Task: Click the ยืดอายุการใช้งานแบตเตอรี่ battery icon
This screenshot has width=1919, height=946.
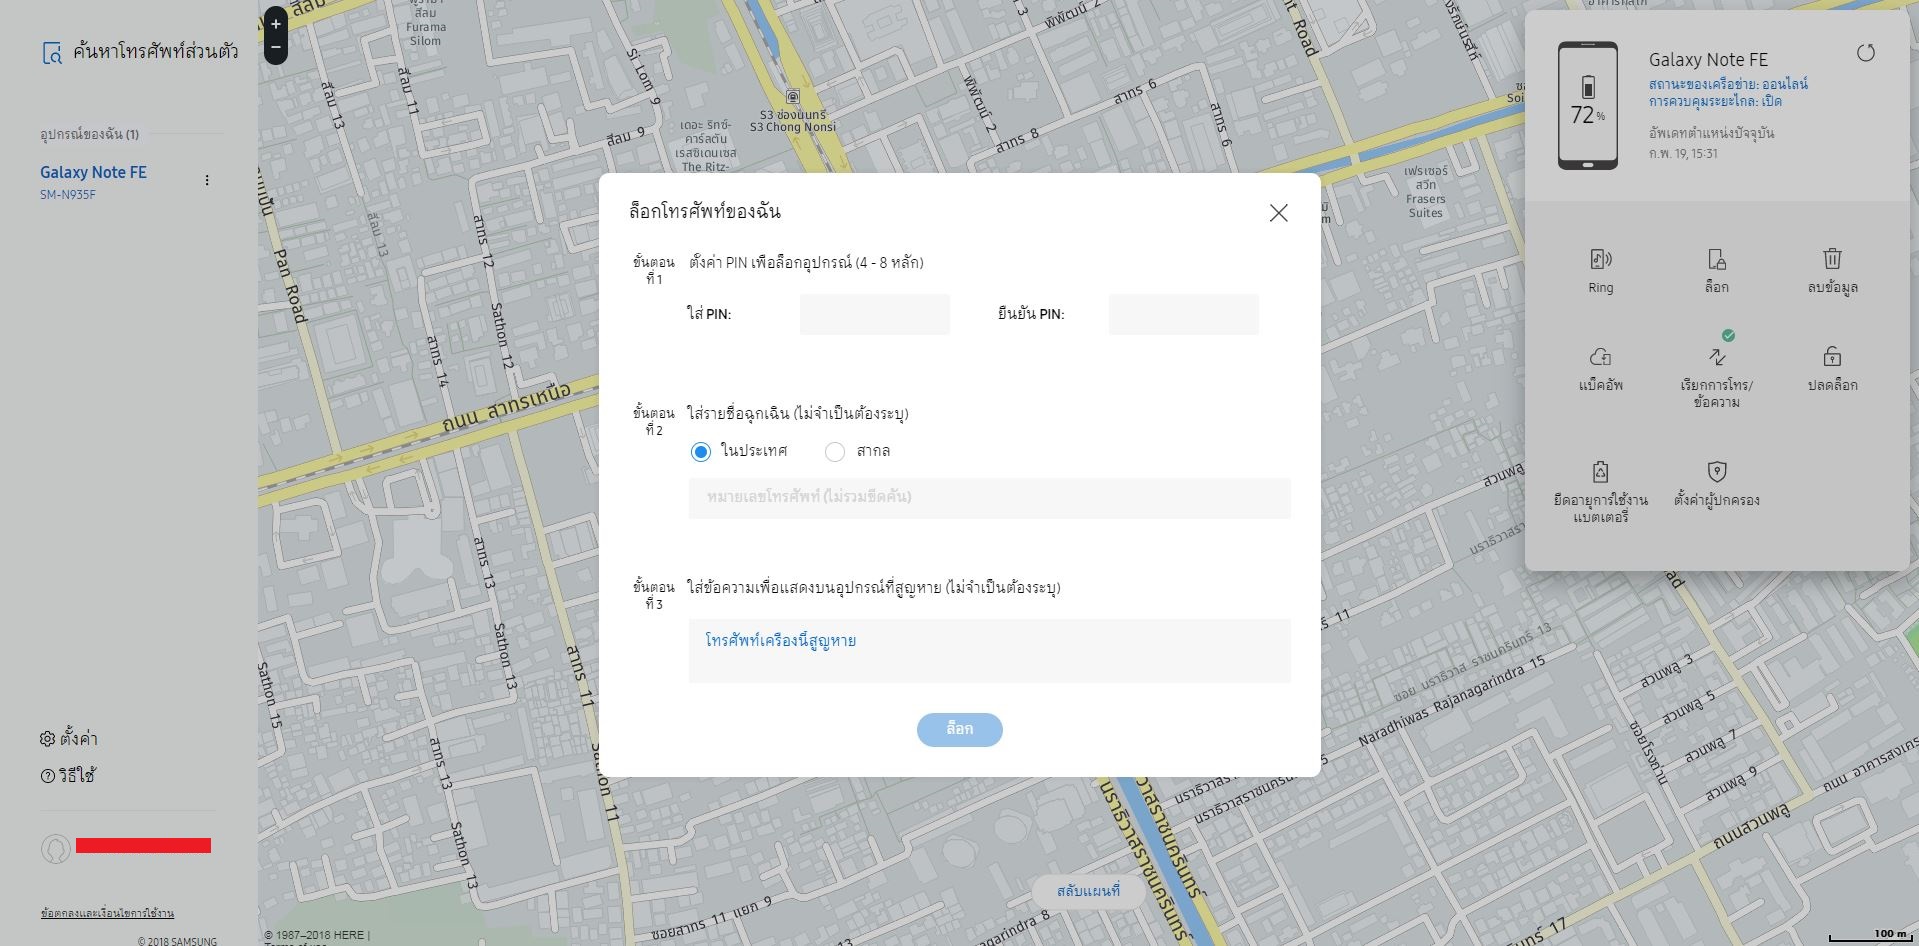Action: [x=1600, y=472]
